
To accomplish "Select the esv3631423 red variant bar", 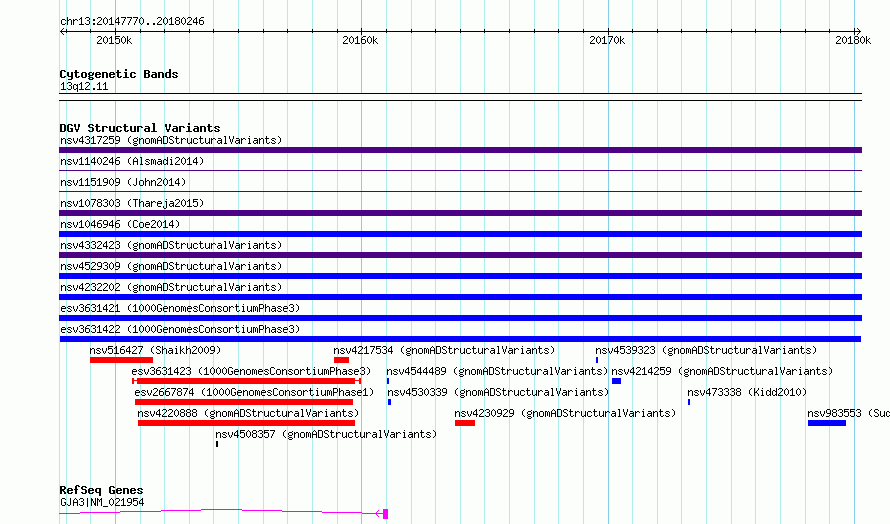I will coord(246,381).
